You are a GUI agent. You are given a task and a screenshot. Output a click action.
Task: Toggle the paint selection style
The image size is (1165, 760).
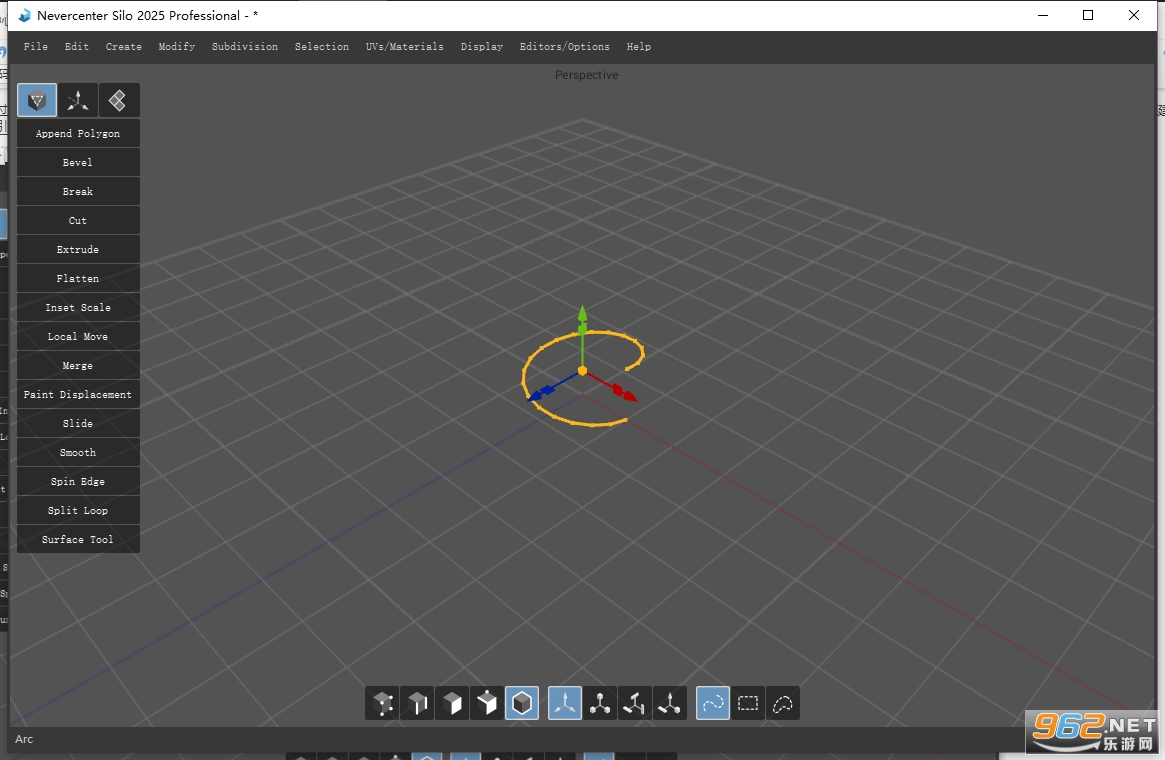tap(713, 703)
